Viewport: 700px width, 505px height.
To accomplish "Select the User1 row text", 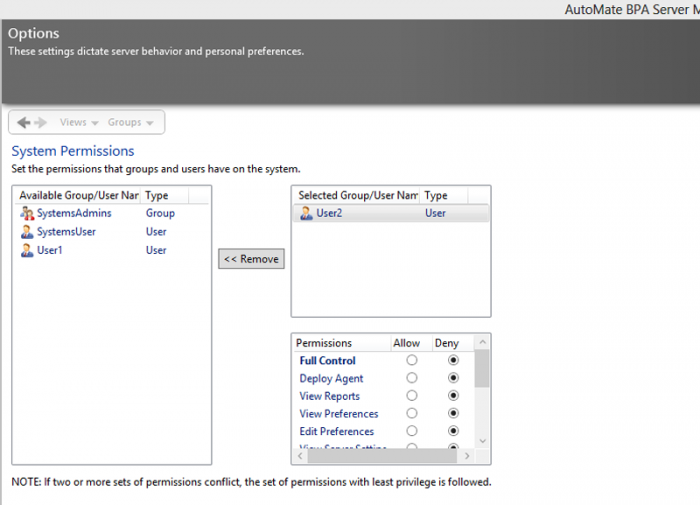I will click(x=50, y=250).
